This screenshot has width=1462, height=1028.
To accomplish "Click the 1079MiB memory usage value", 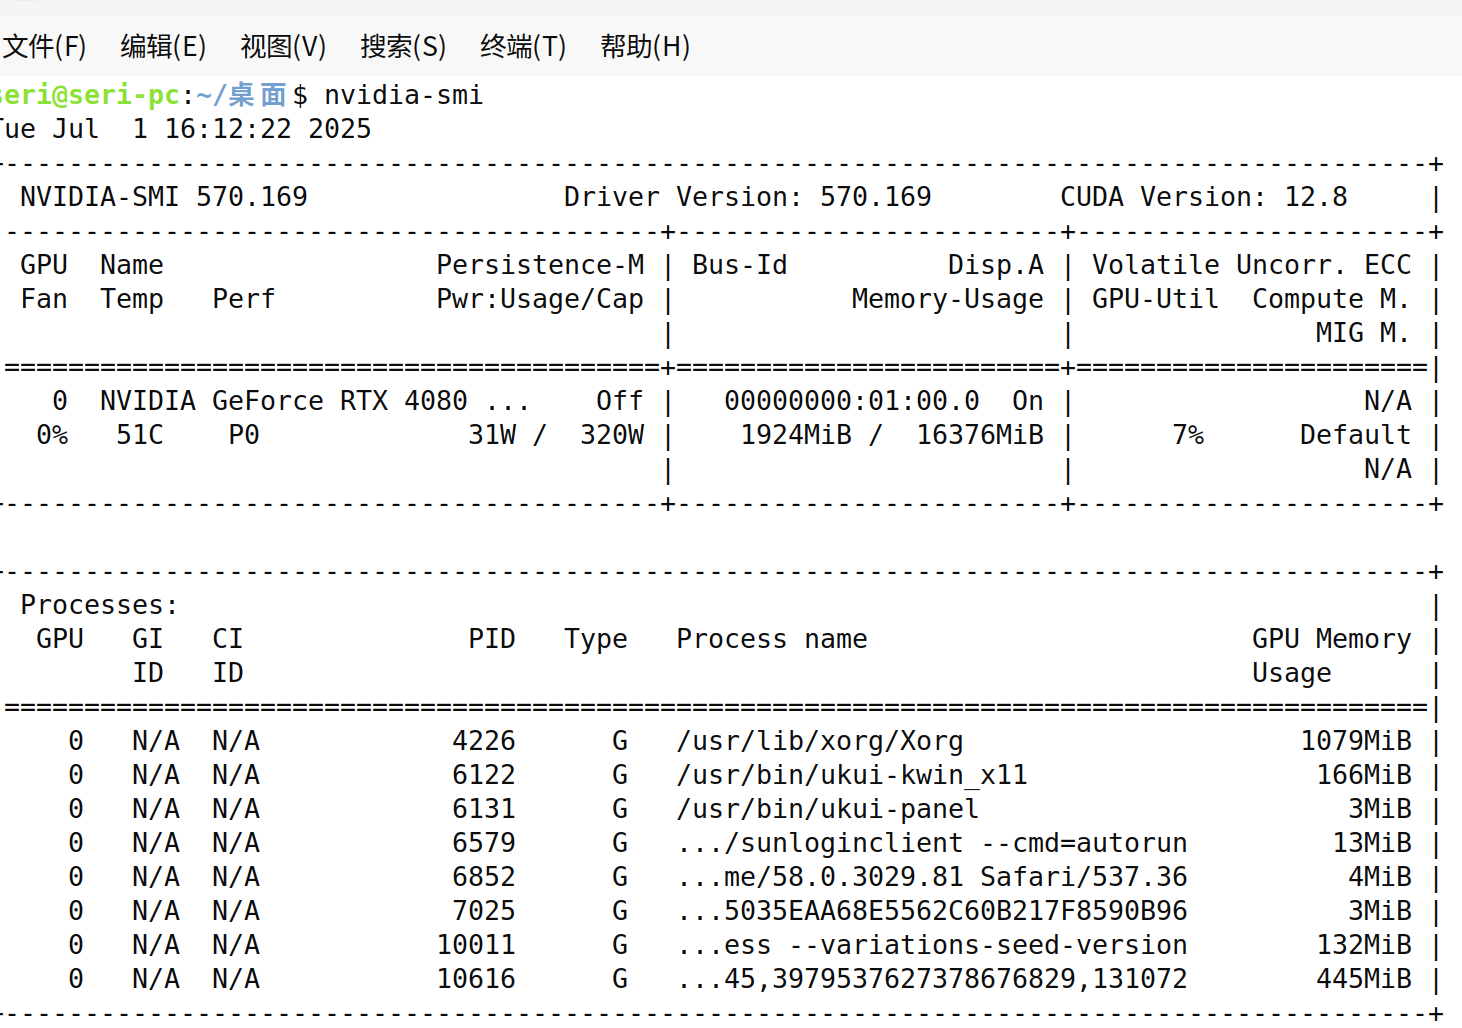I will [1356, 741].
